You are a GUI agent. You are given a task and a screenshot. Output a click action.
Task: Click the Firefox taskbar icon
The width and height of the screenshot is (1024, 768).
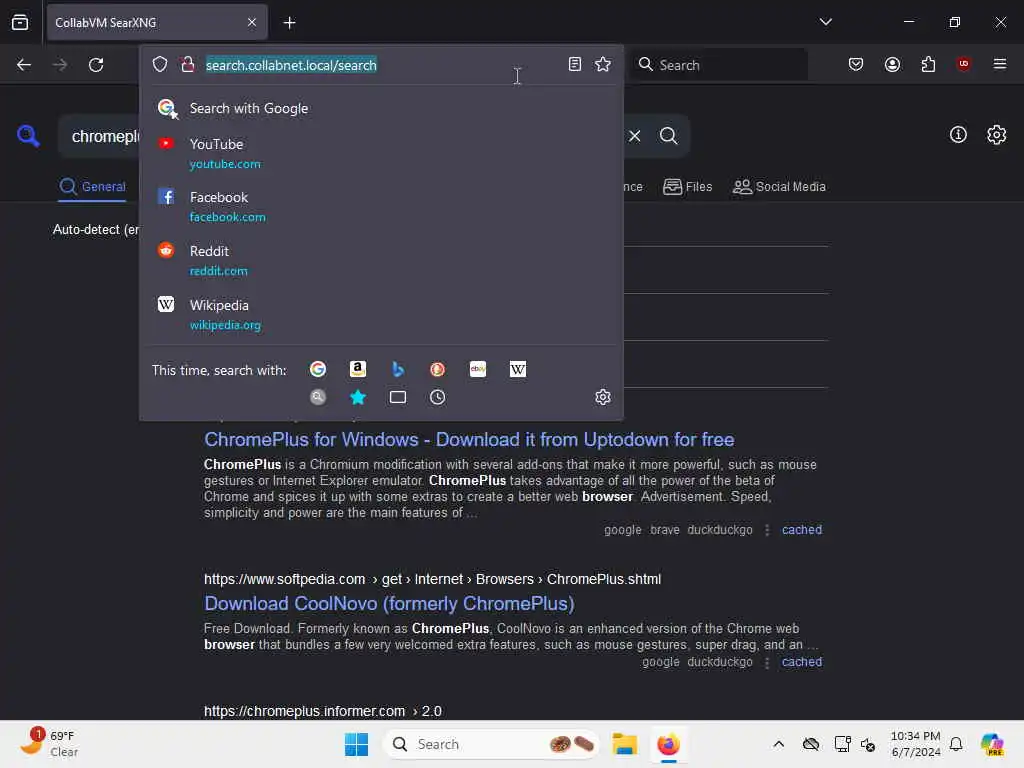point(668,744)
